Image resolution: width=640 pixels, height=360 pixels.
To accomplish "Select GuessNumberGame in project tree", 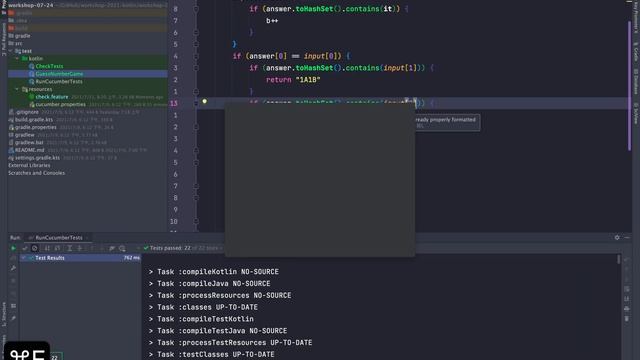I will pos(59,74).
